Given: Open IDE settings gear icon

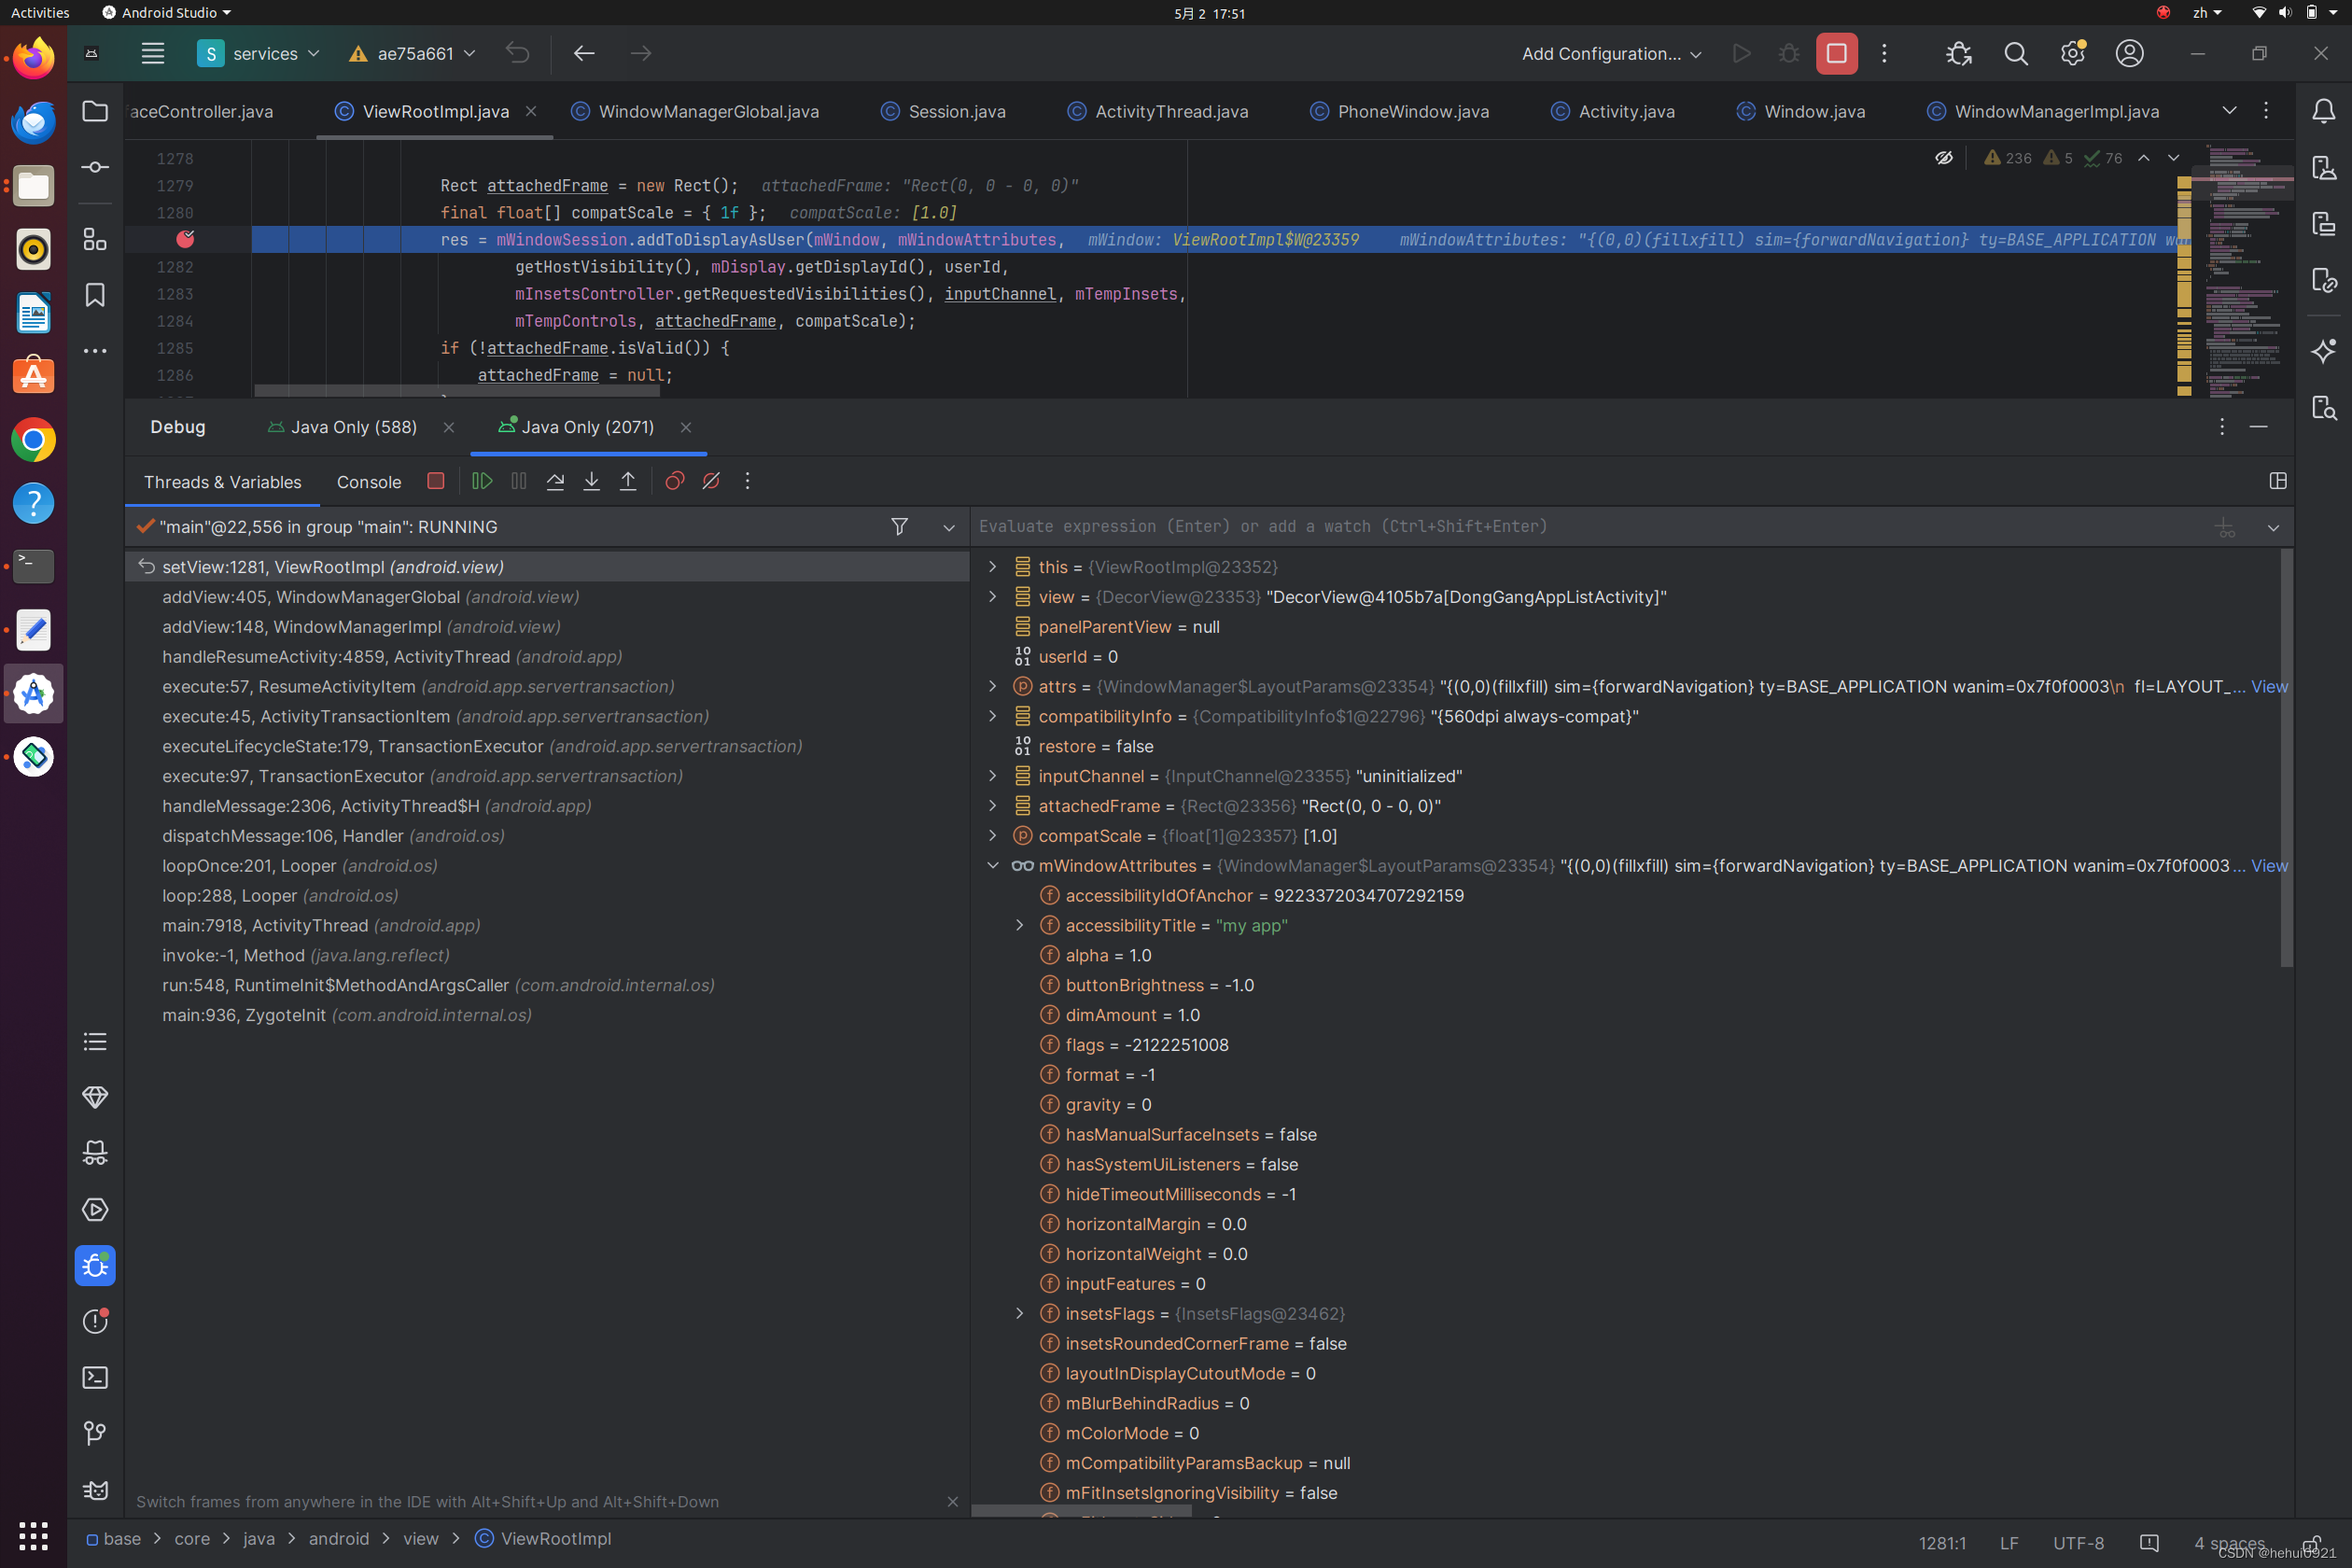Looking at the screenshot, I should 2073,53.
